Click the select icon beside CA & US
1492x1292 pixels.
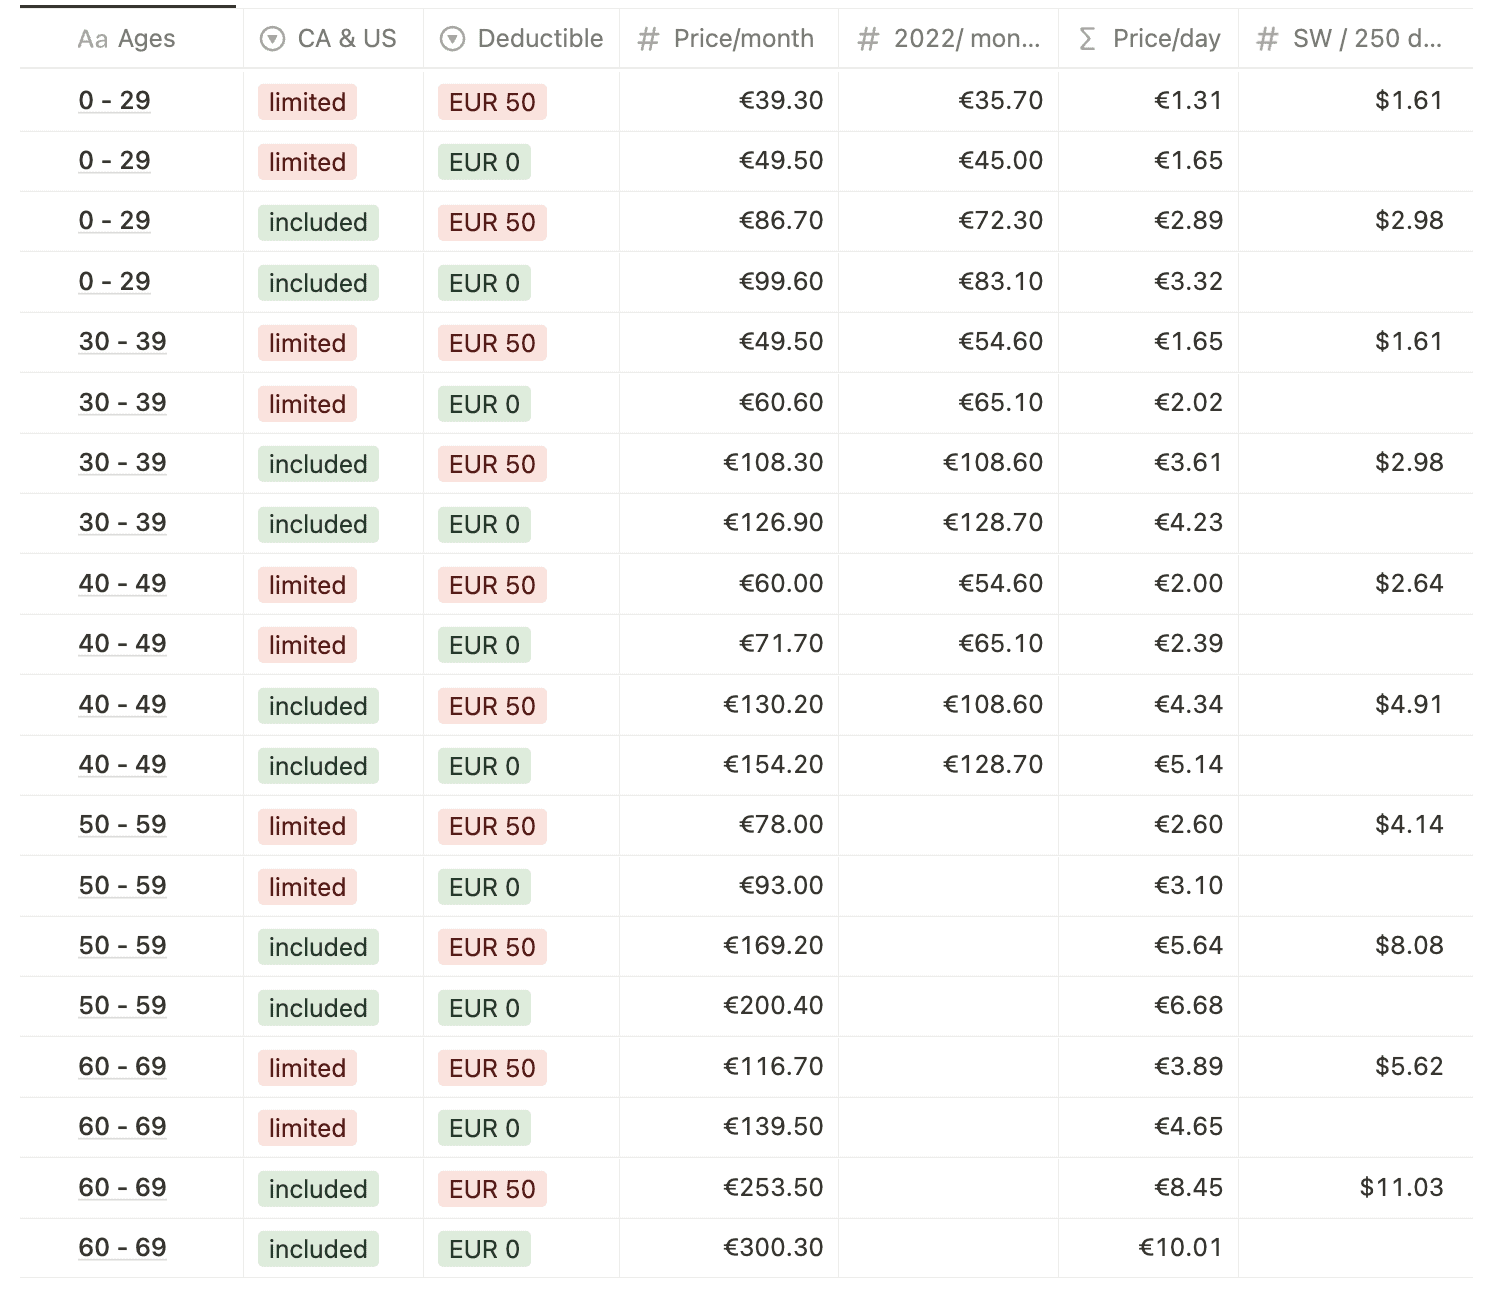pos(272,39)
